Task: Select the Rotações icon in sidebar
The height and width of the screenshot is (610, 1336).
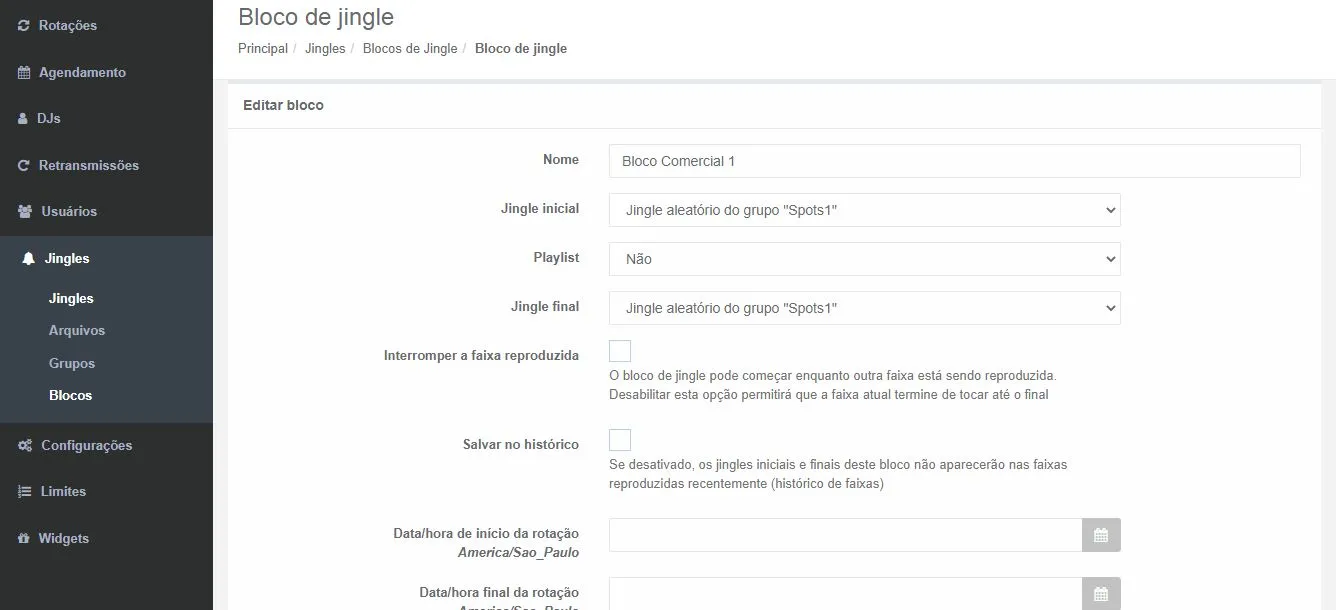Action: point(22,25)
